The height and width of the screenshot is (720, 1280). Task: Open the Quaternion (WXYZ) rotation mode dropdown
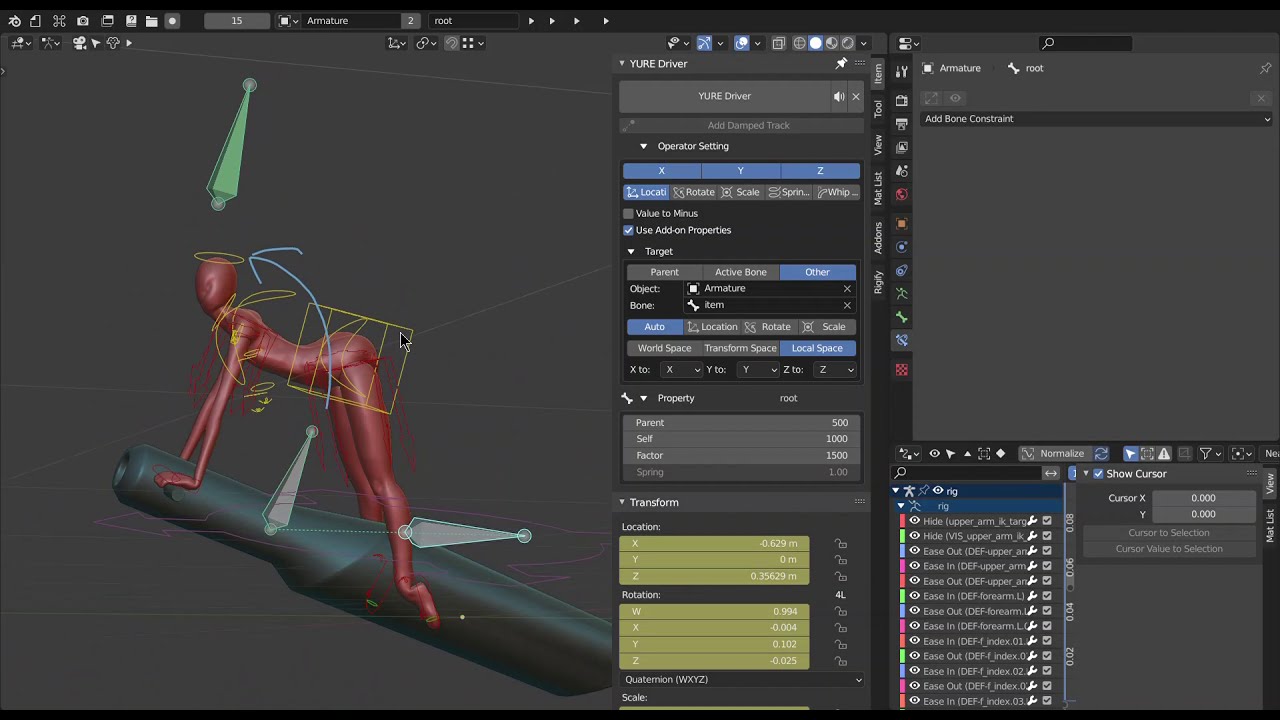741,680
